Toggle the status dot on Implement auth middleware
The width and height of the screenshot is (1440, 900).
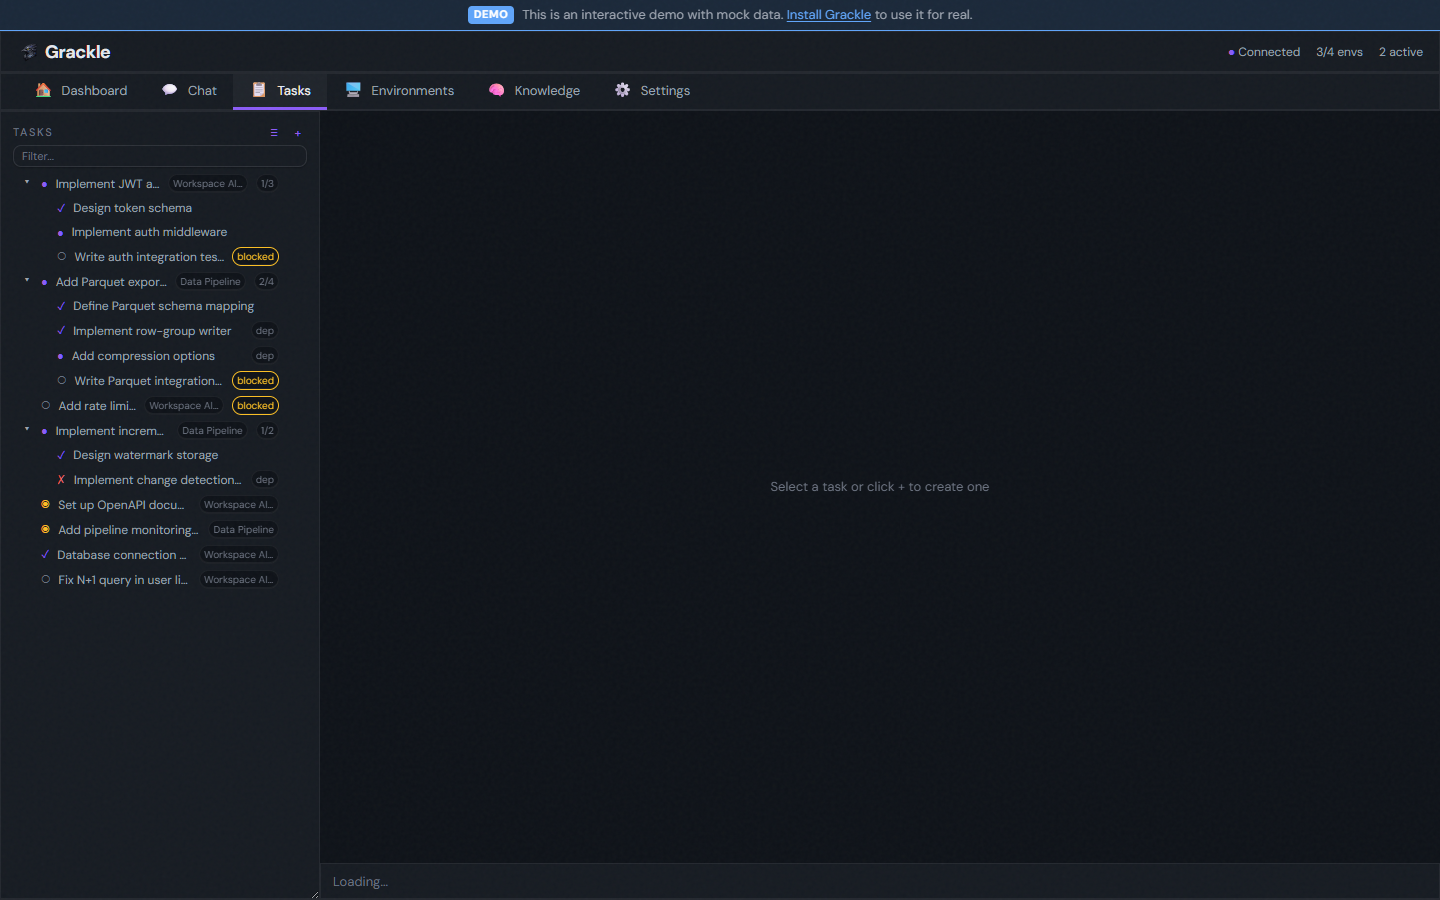coord(59,231)
